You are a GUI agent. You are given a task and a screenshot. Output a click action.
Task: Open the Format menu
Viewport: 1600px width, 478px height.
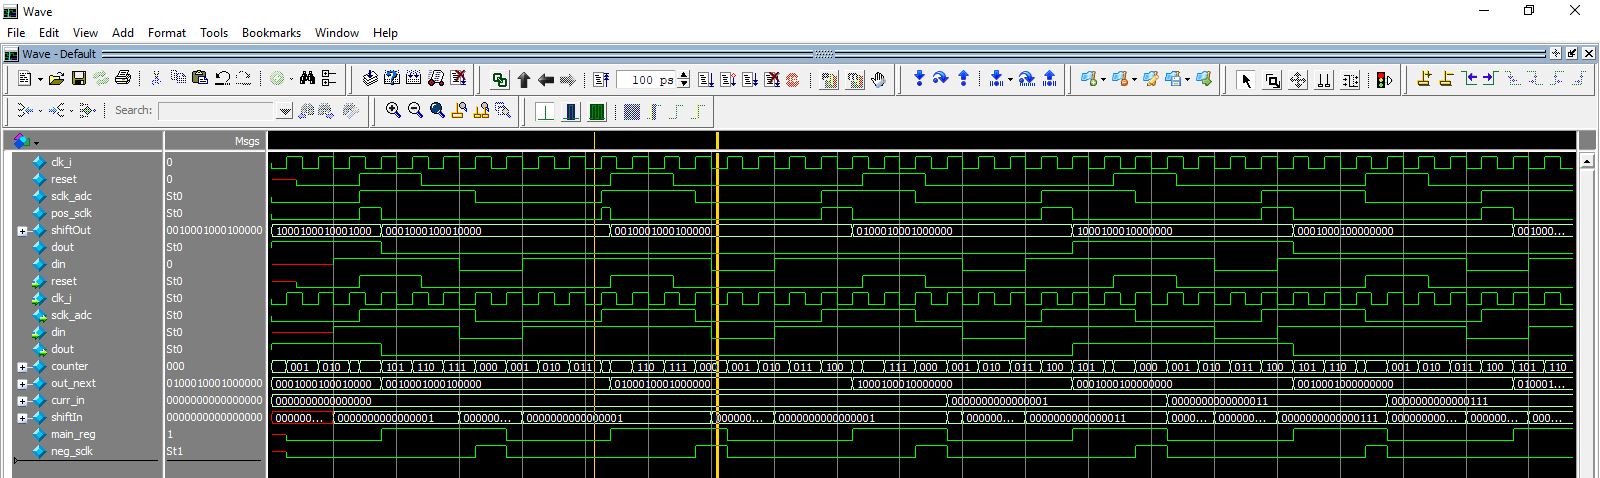[x=166, y=33]
